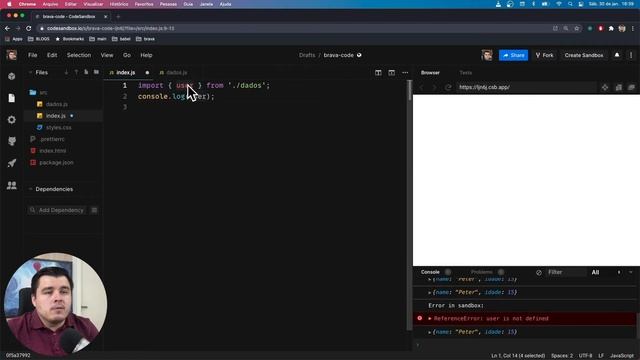The width and height of the screenshot is (640, 360).
Task: Create new file via Files header icon
Action: click(x=86, y=72)
